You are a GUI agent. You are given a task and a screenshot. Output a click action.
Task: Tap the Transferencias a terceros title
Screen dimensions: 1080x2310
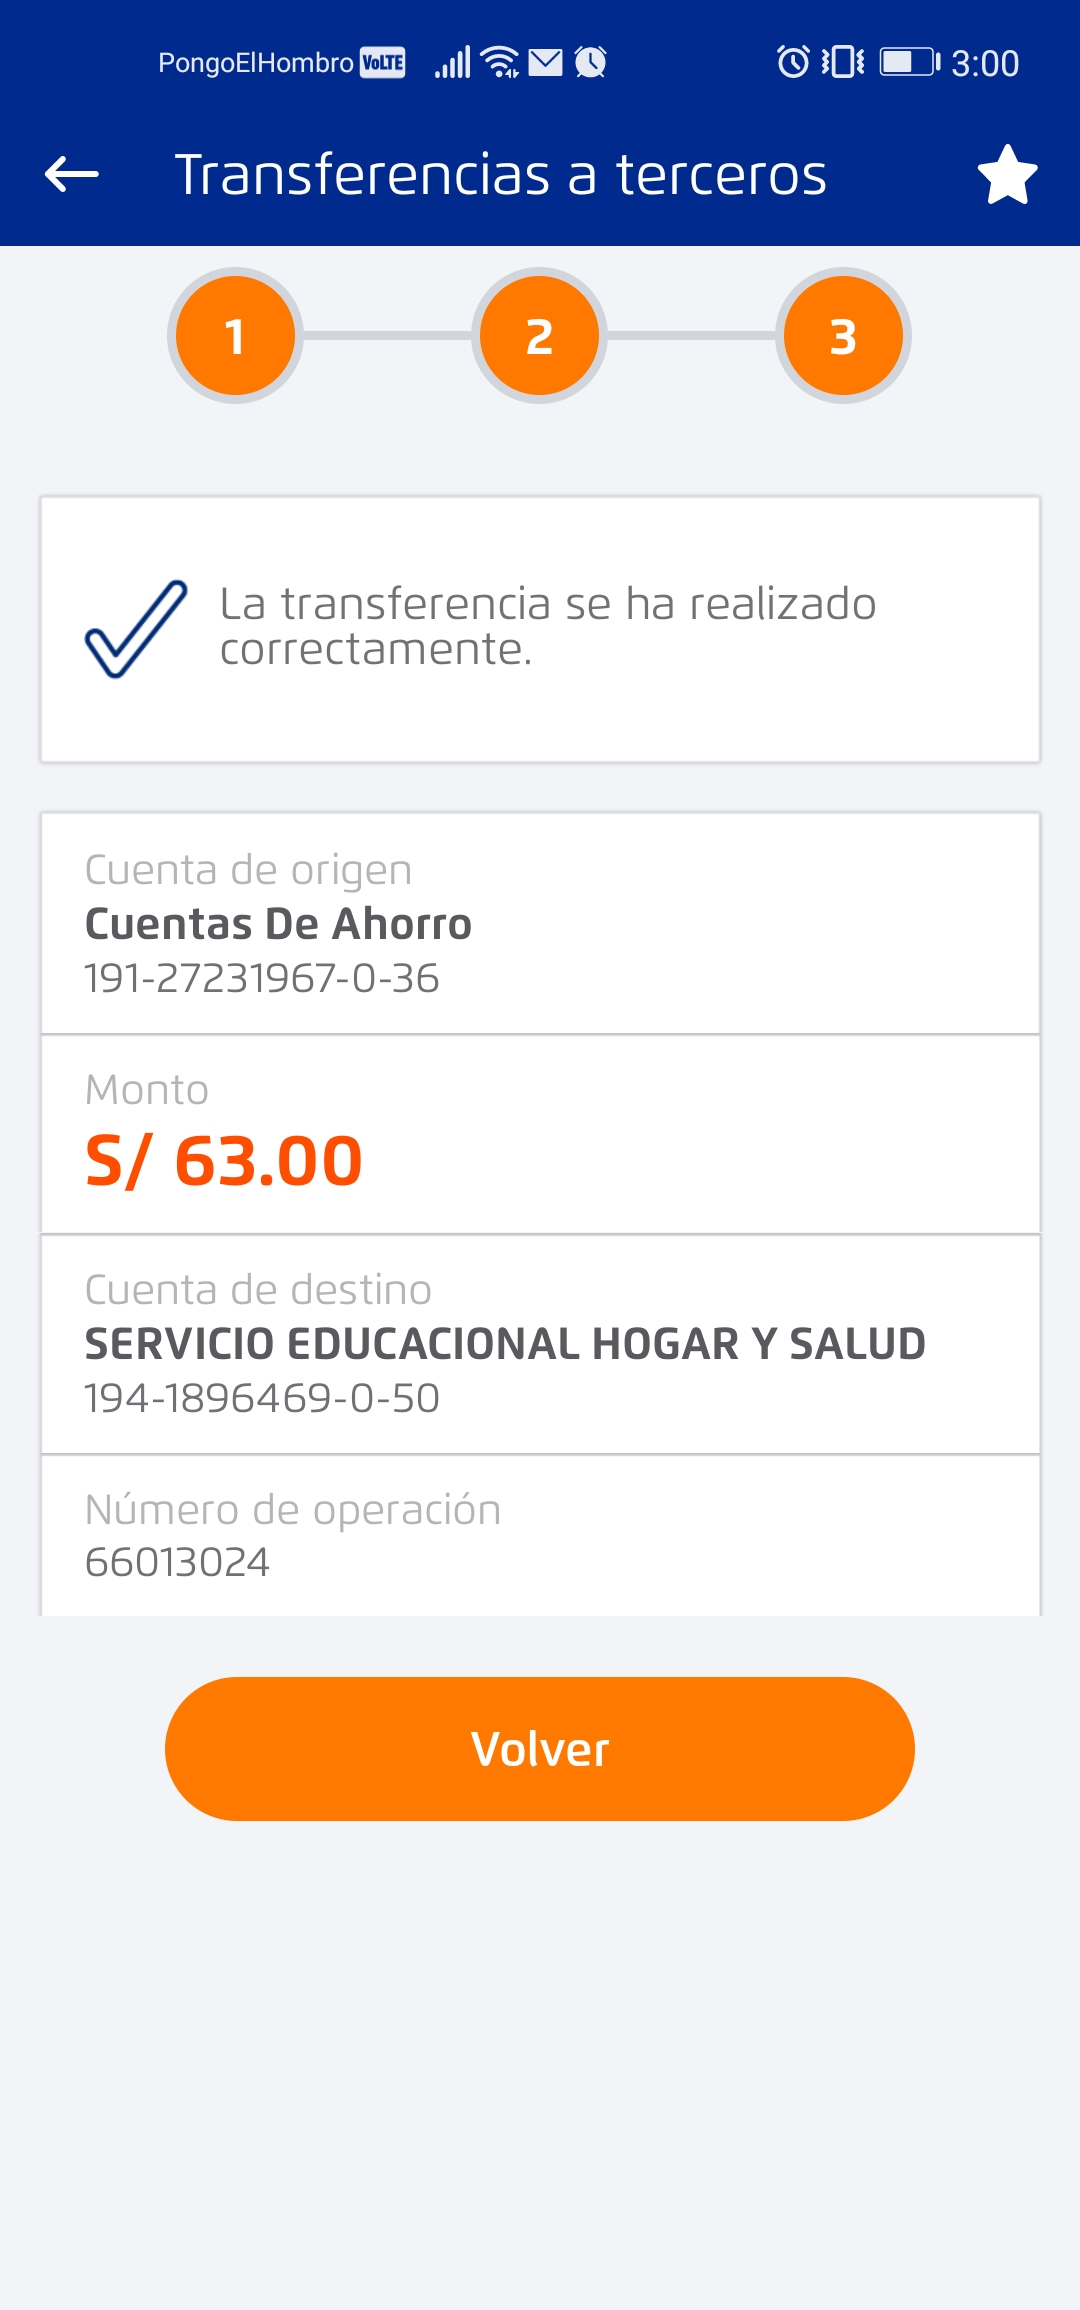click(x=500, y=174)
